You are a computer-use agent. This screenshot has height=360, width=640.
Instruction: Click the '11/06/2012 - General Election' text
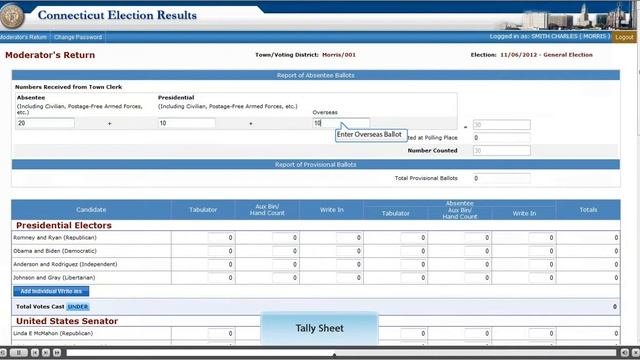point(546,55)
